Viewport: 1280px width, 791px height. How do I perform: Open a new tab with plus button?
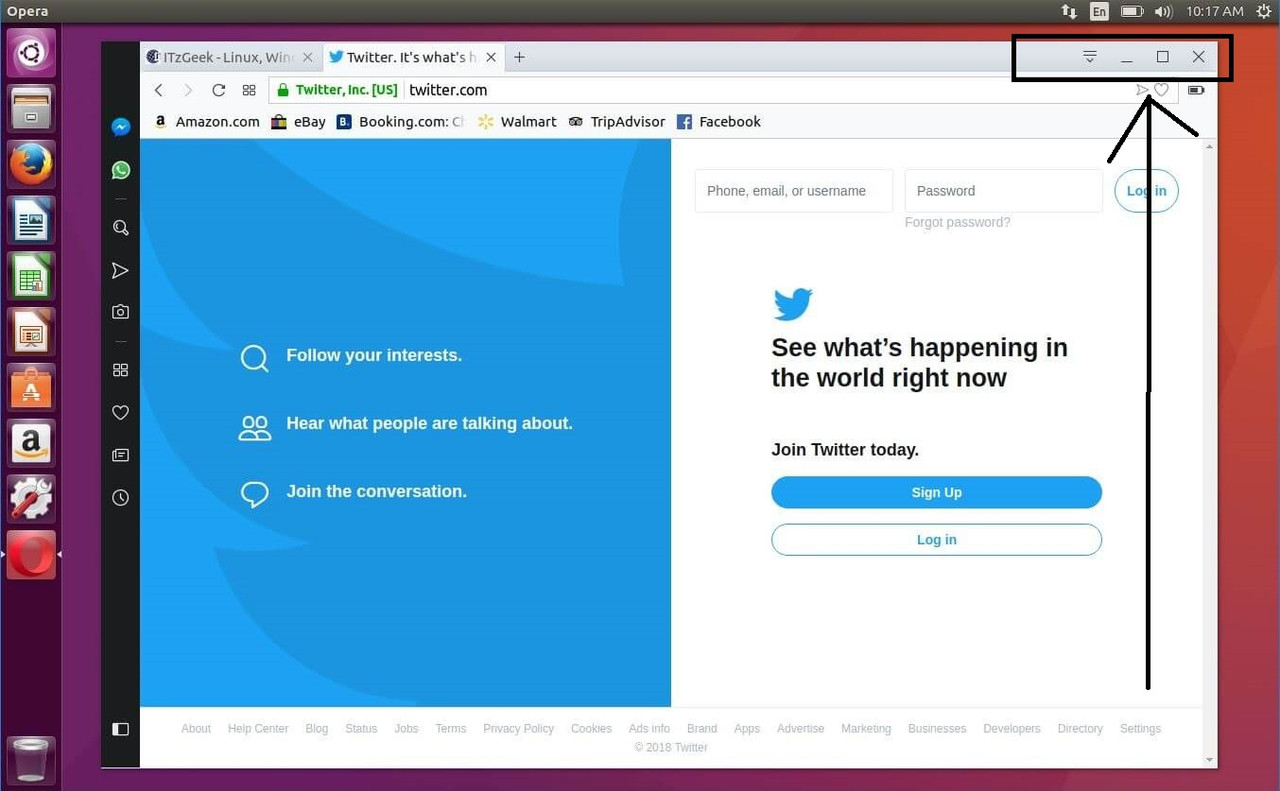point(519,57)
